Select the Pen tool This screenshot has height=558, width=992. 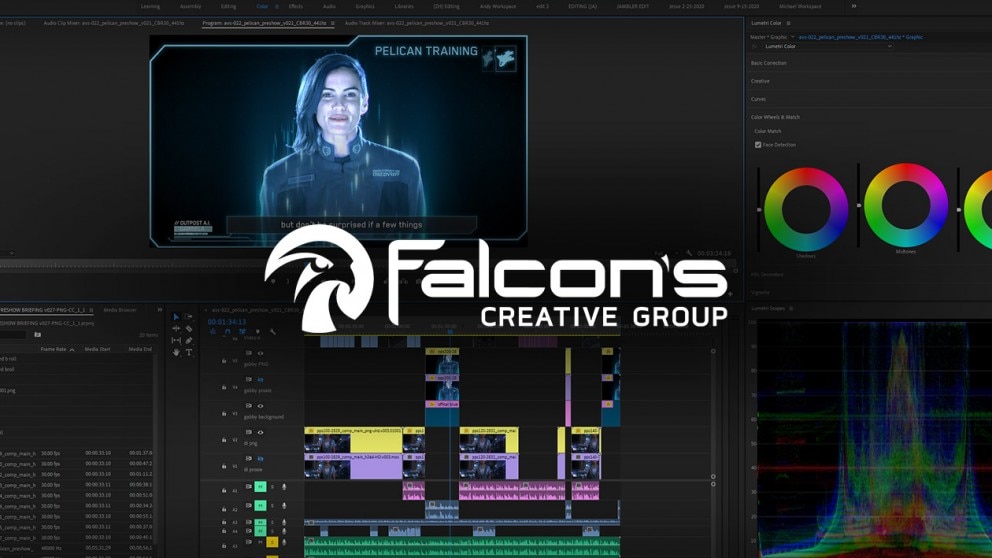(189, 340)
